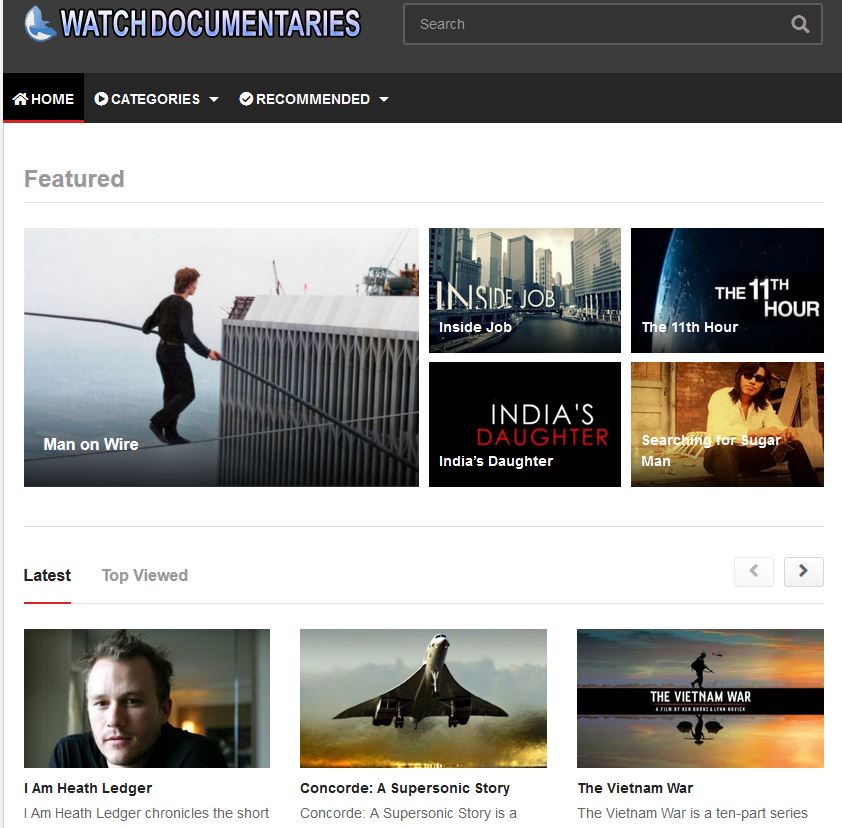
Task: Click Concorde: A Supersonic Story title link
Action: (x=405, y=788)
